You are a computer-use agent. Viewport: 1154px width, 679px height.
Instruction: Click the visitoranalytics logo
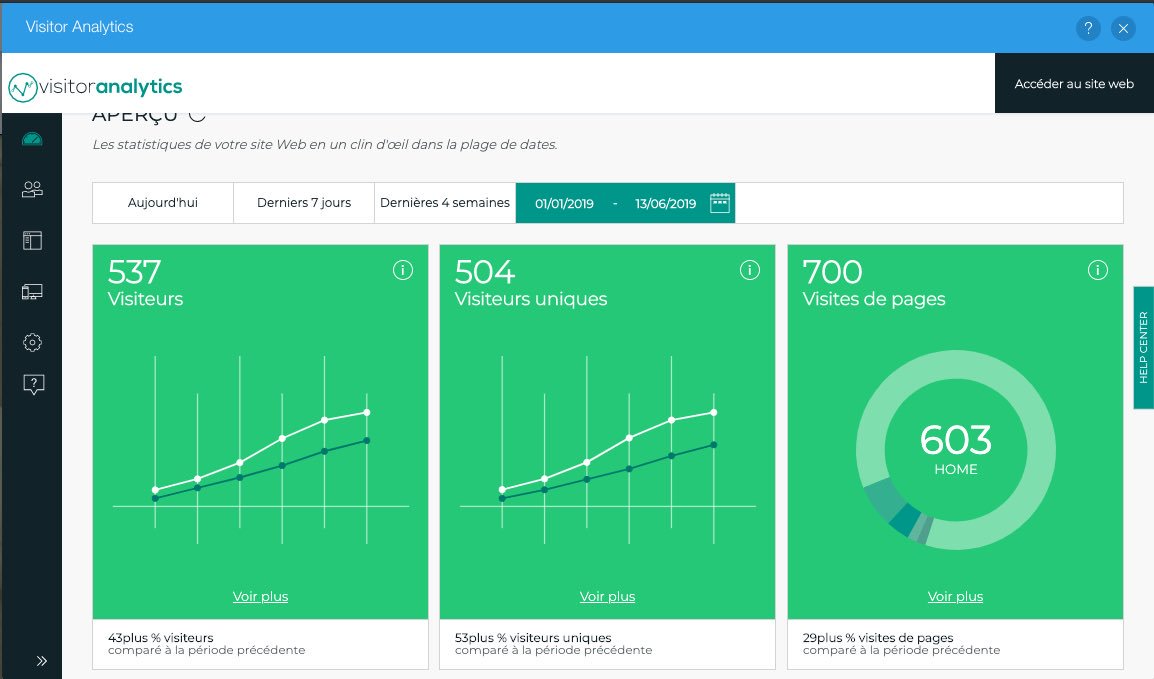[x=96, y=87]
